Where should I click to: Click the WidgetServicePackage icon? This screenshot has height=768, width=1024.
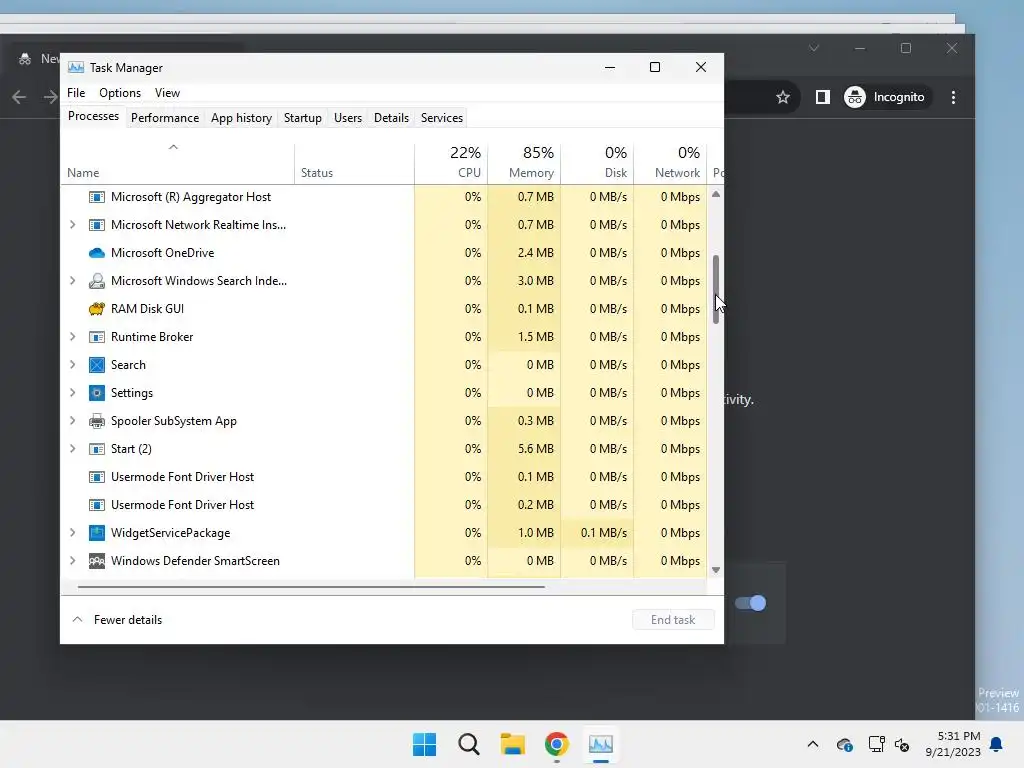click(97, 533)
